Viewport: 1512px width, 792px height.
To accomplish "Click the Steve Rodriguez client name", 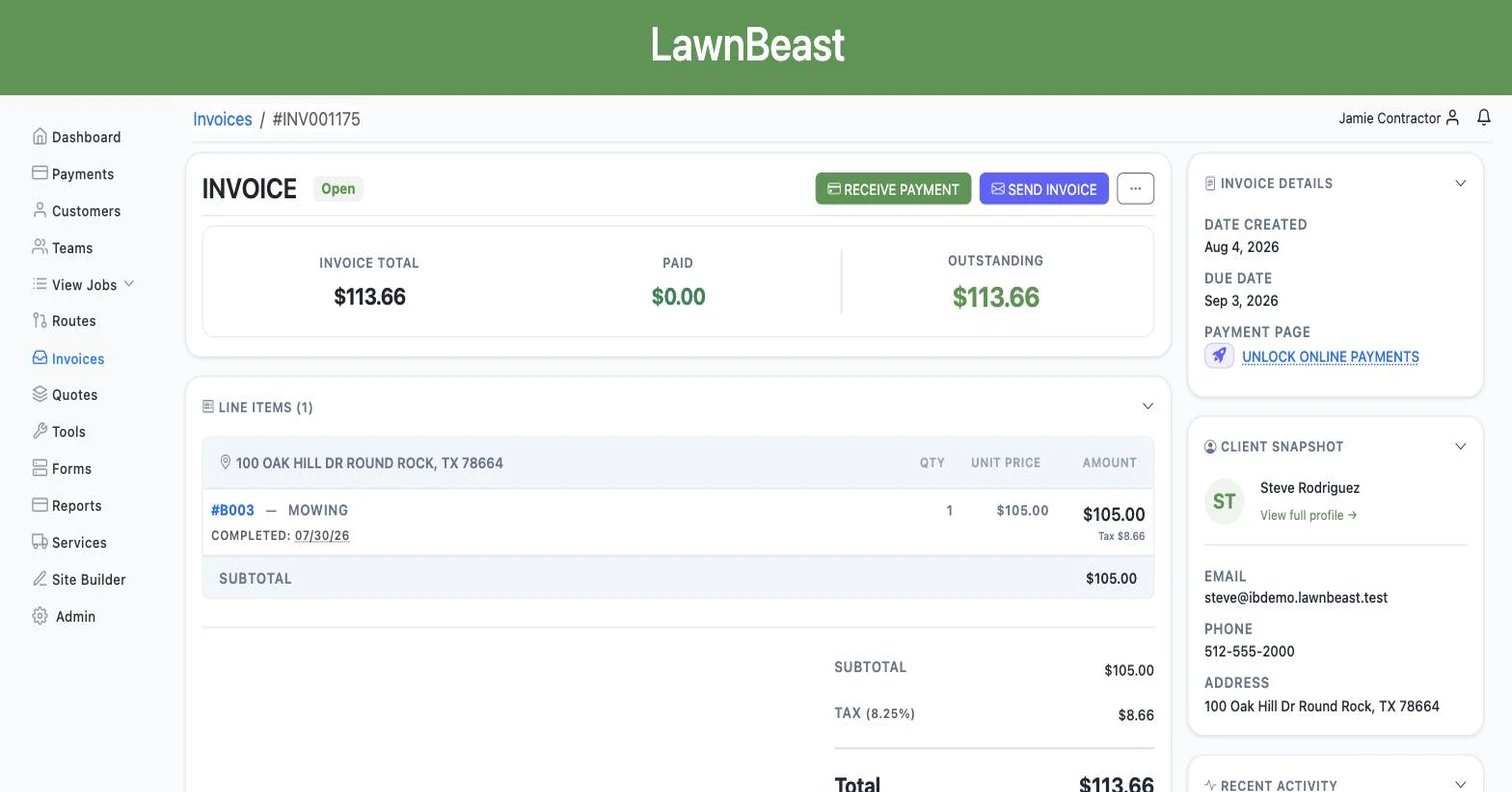I will point(1310,488).
